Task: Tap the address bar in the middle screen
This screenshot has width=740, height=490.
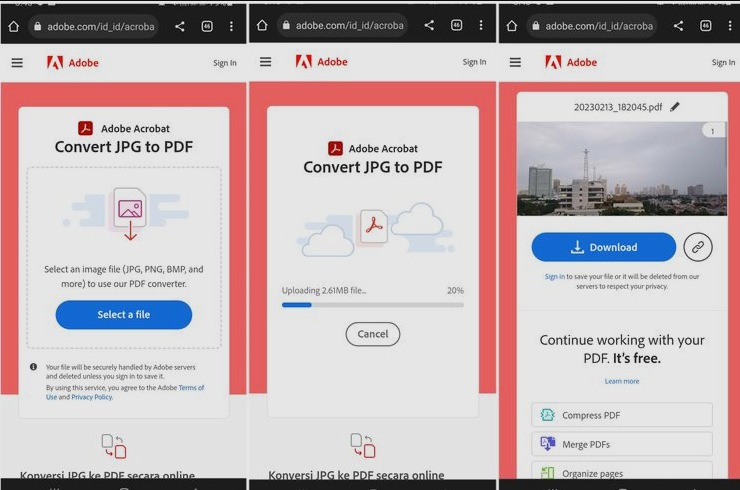Action: (343, 25)
